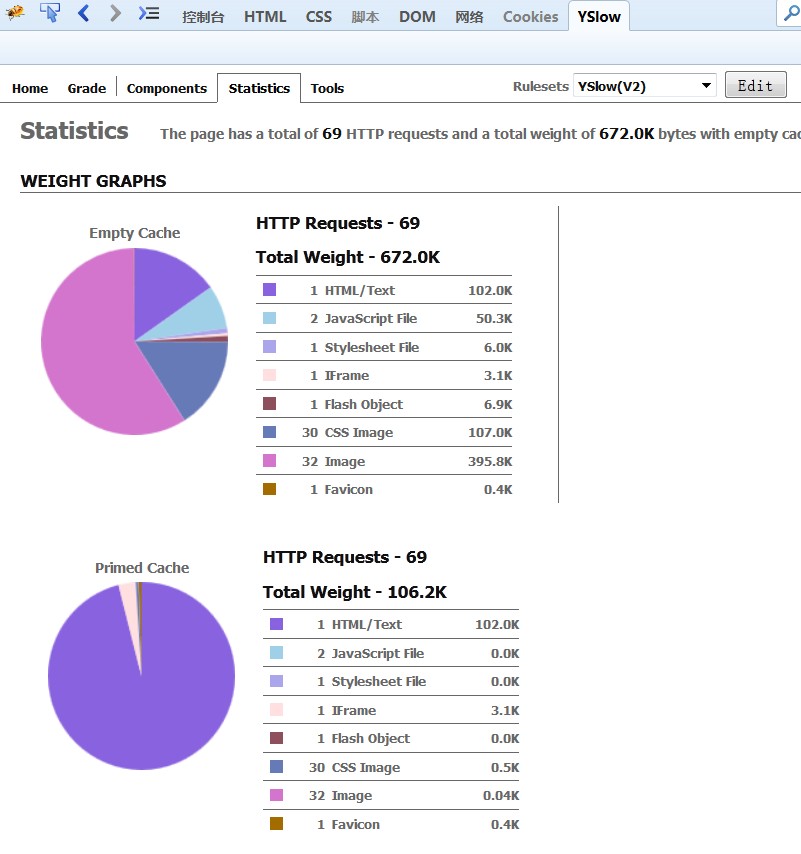Click the forward arrow in Firebug toolbar
801x854 pixels.
[x=115, y=14]
